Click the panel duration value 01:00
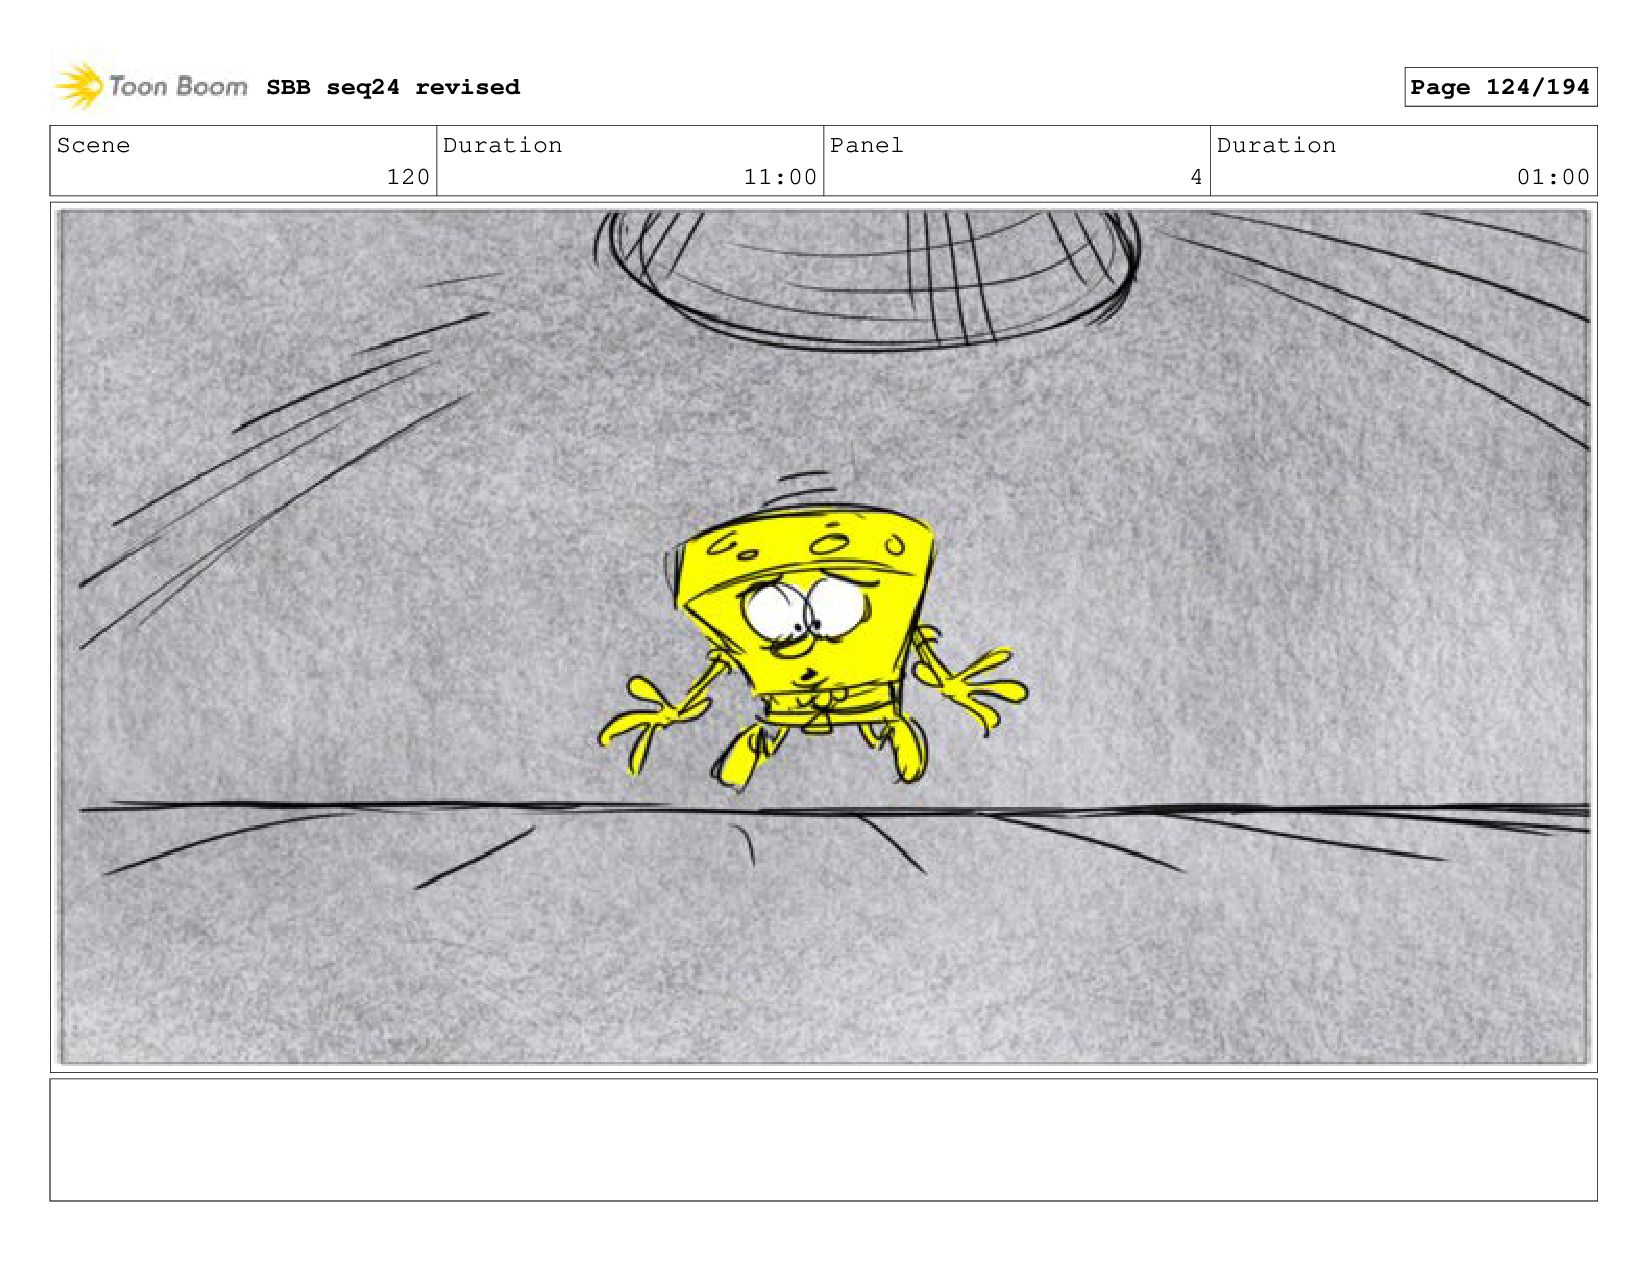 coord(1553,177)
